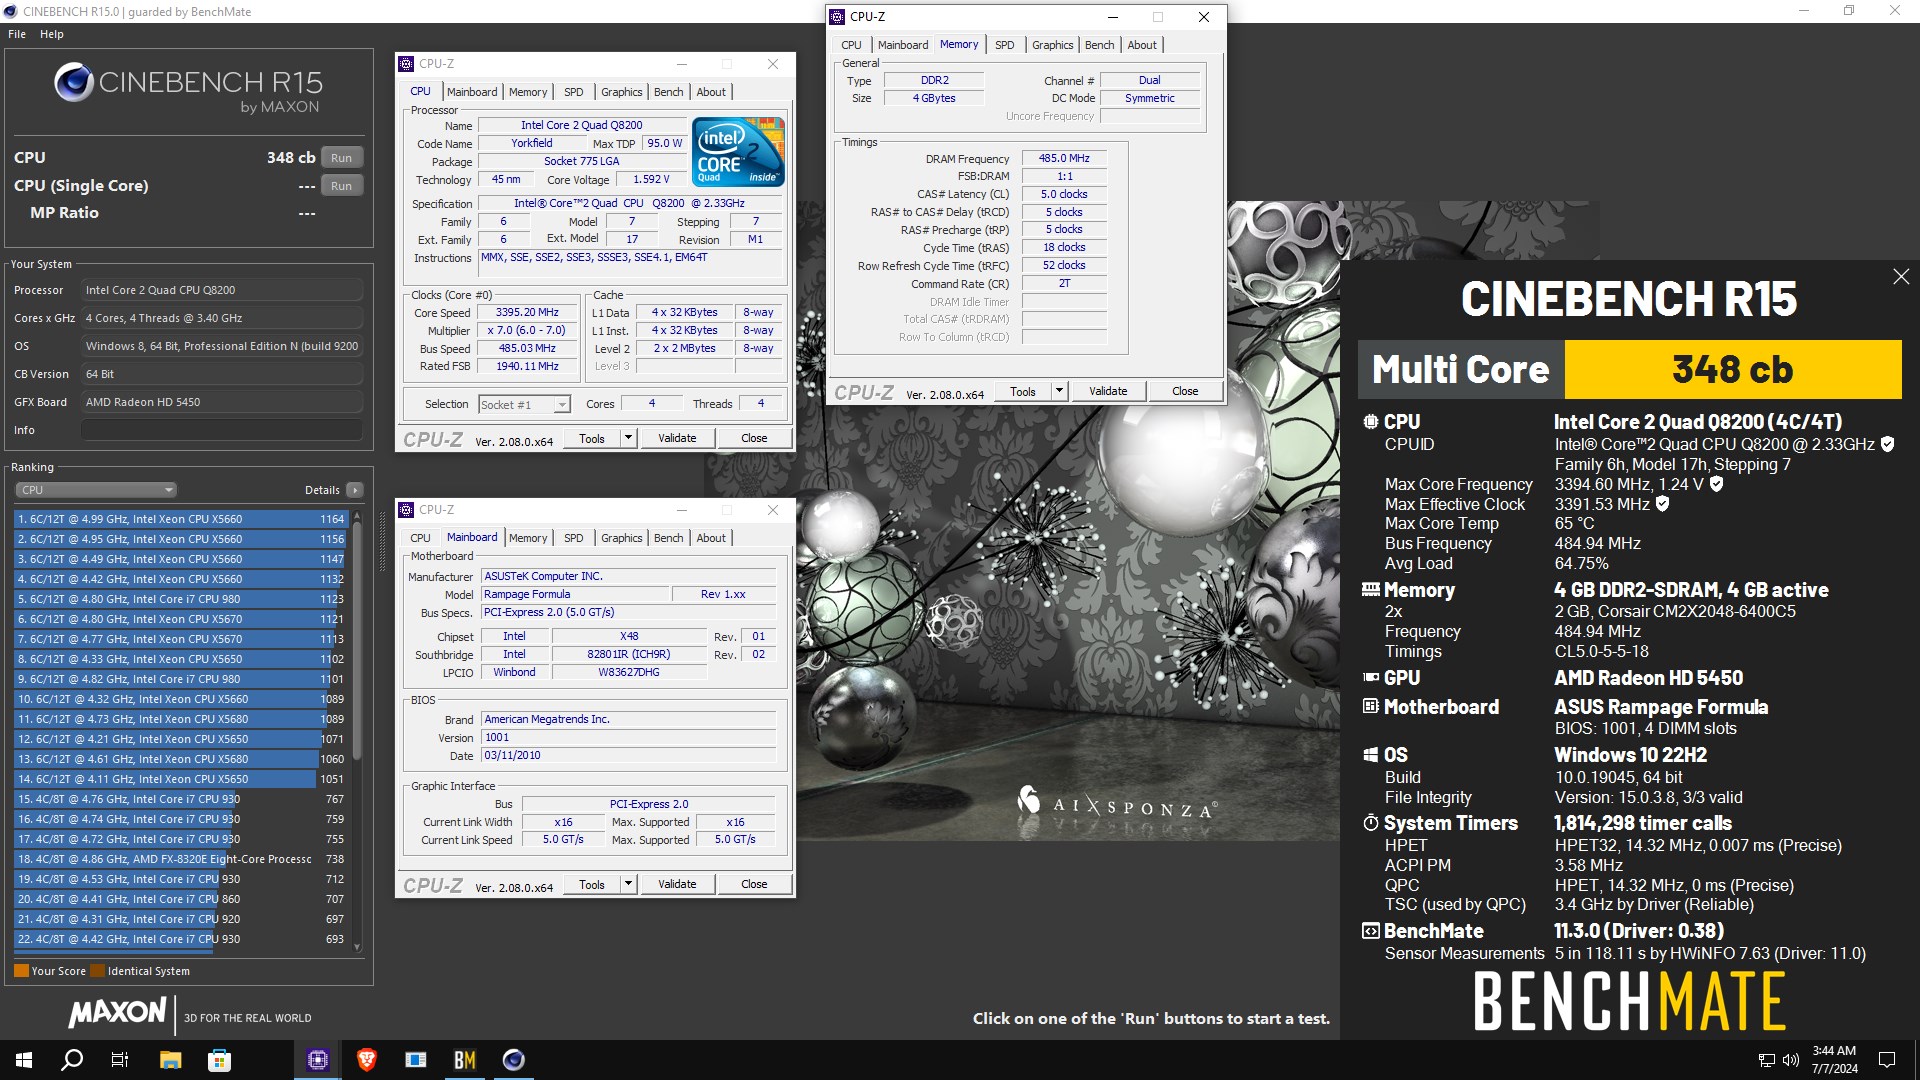Open the volume control in the system tray

[1791, 1060]
